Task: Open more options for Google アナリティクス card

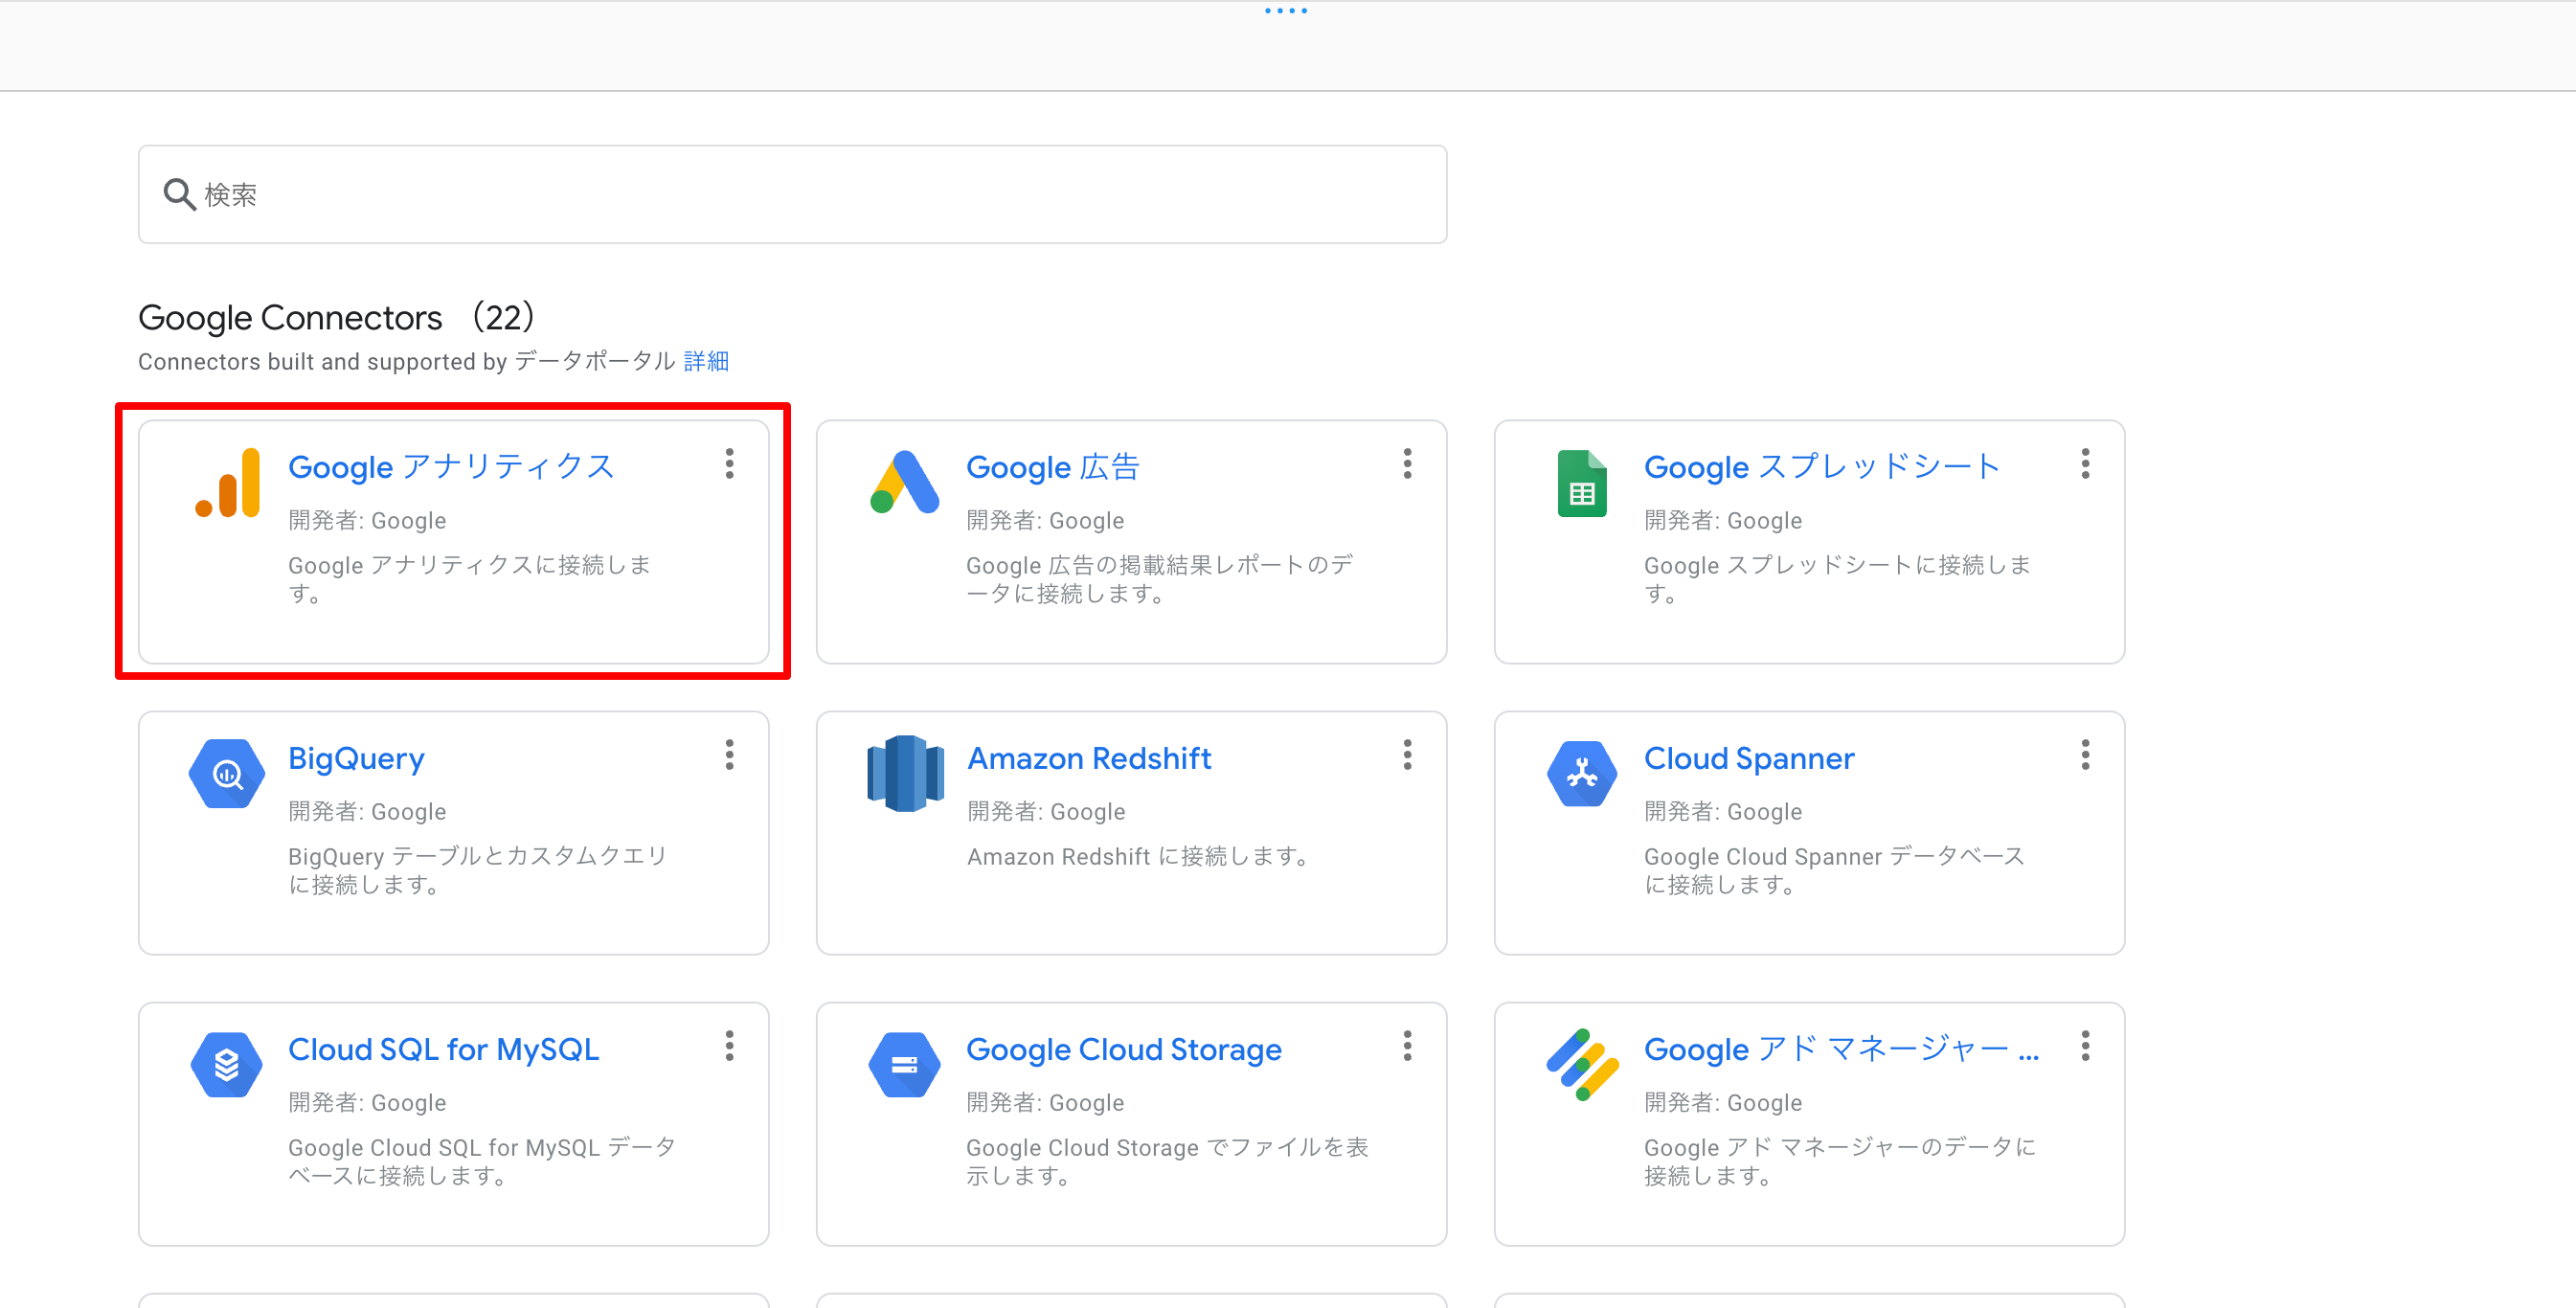Action: pyautogui.click(x=730, y=464)
